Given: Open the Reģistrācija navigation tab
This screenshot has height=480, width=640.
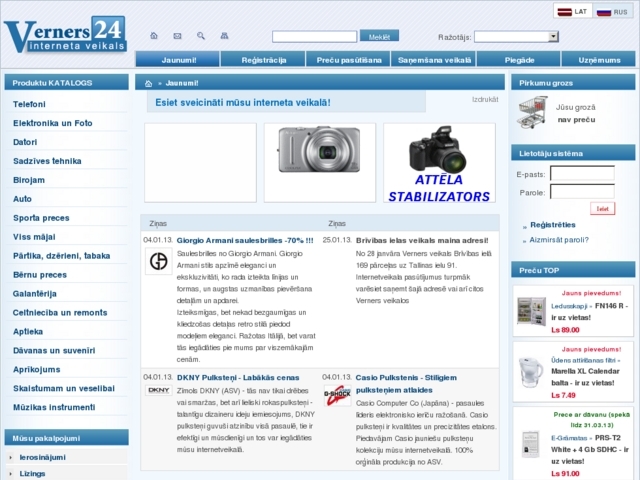Looking at the screenshot, I should (263, 60).
